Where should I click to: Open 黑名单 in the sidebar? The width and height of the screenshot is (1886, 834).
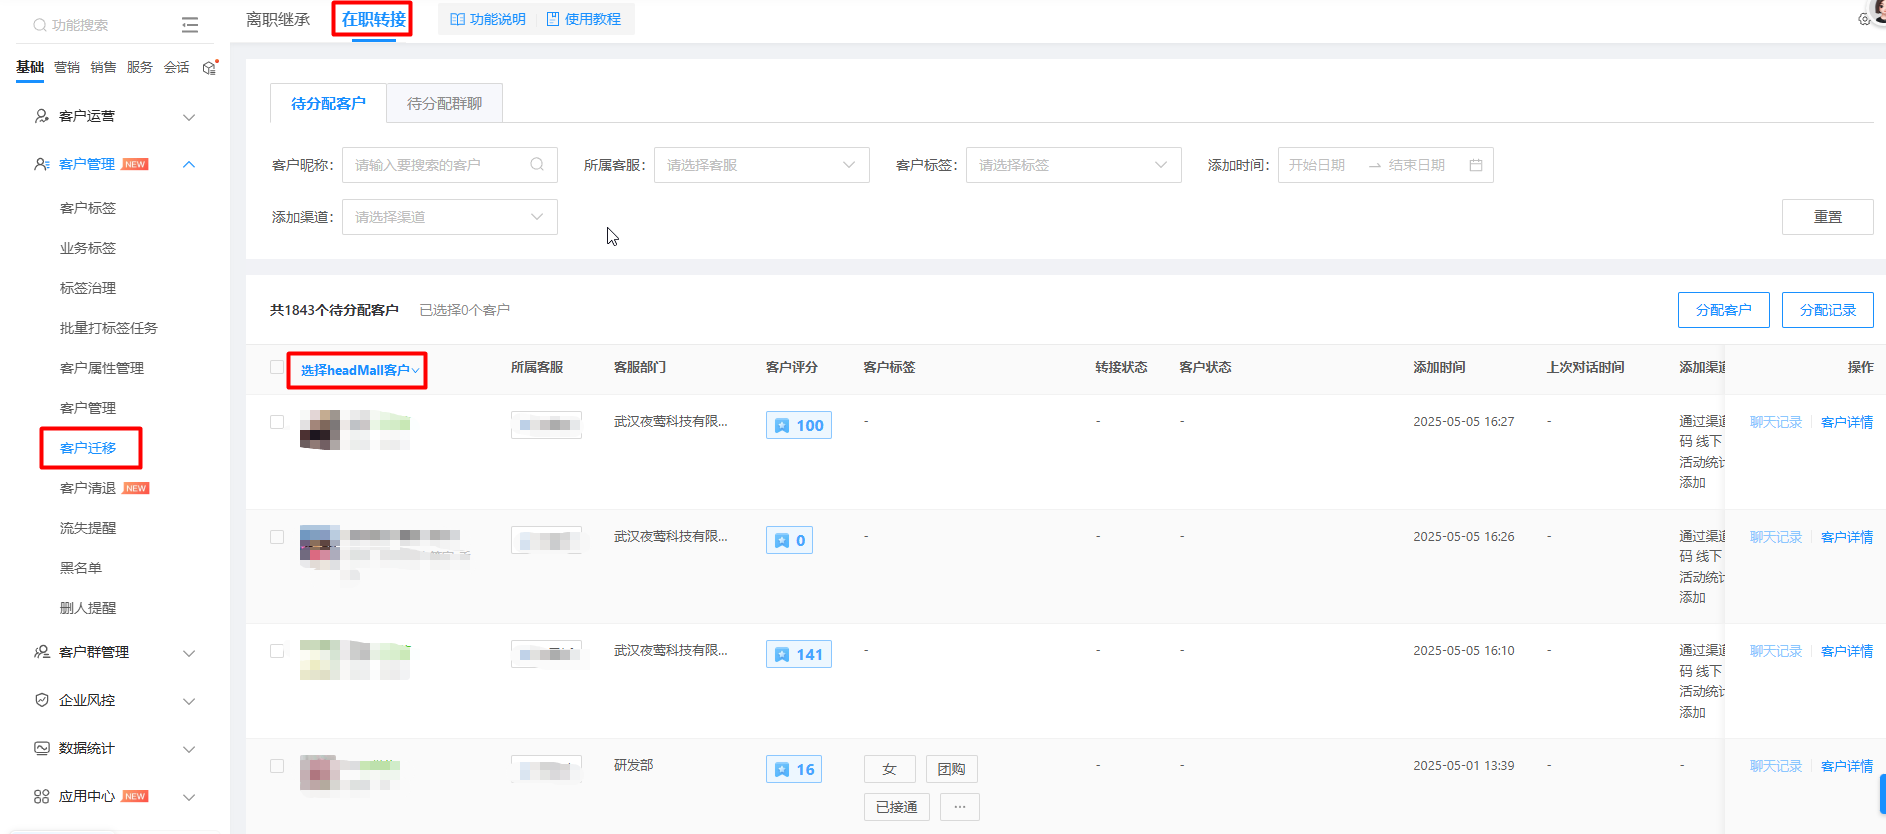point(81,568)
